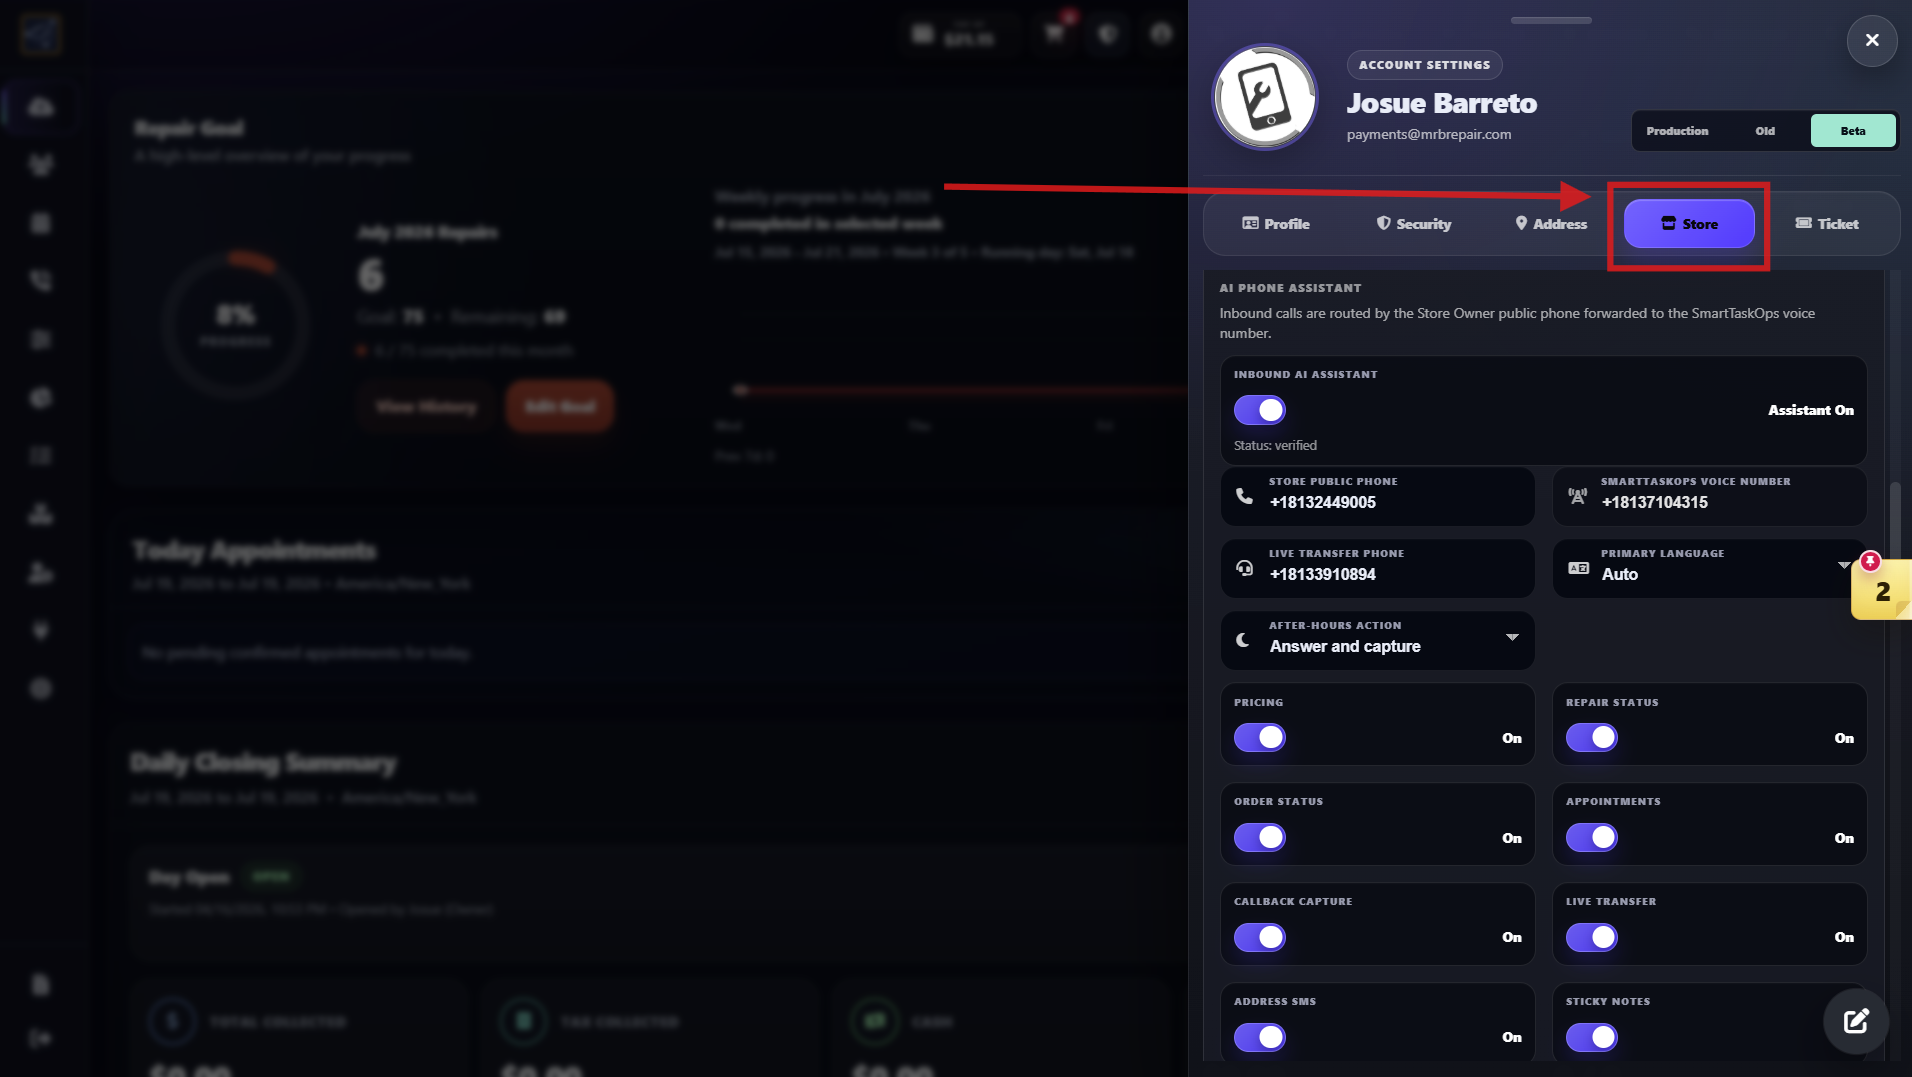The height and width of the screenshot is (1077, 1912).
Task: Switch off the Appointments toggle
Action: [x=1592, y=838]
